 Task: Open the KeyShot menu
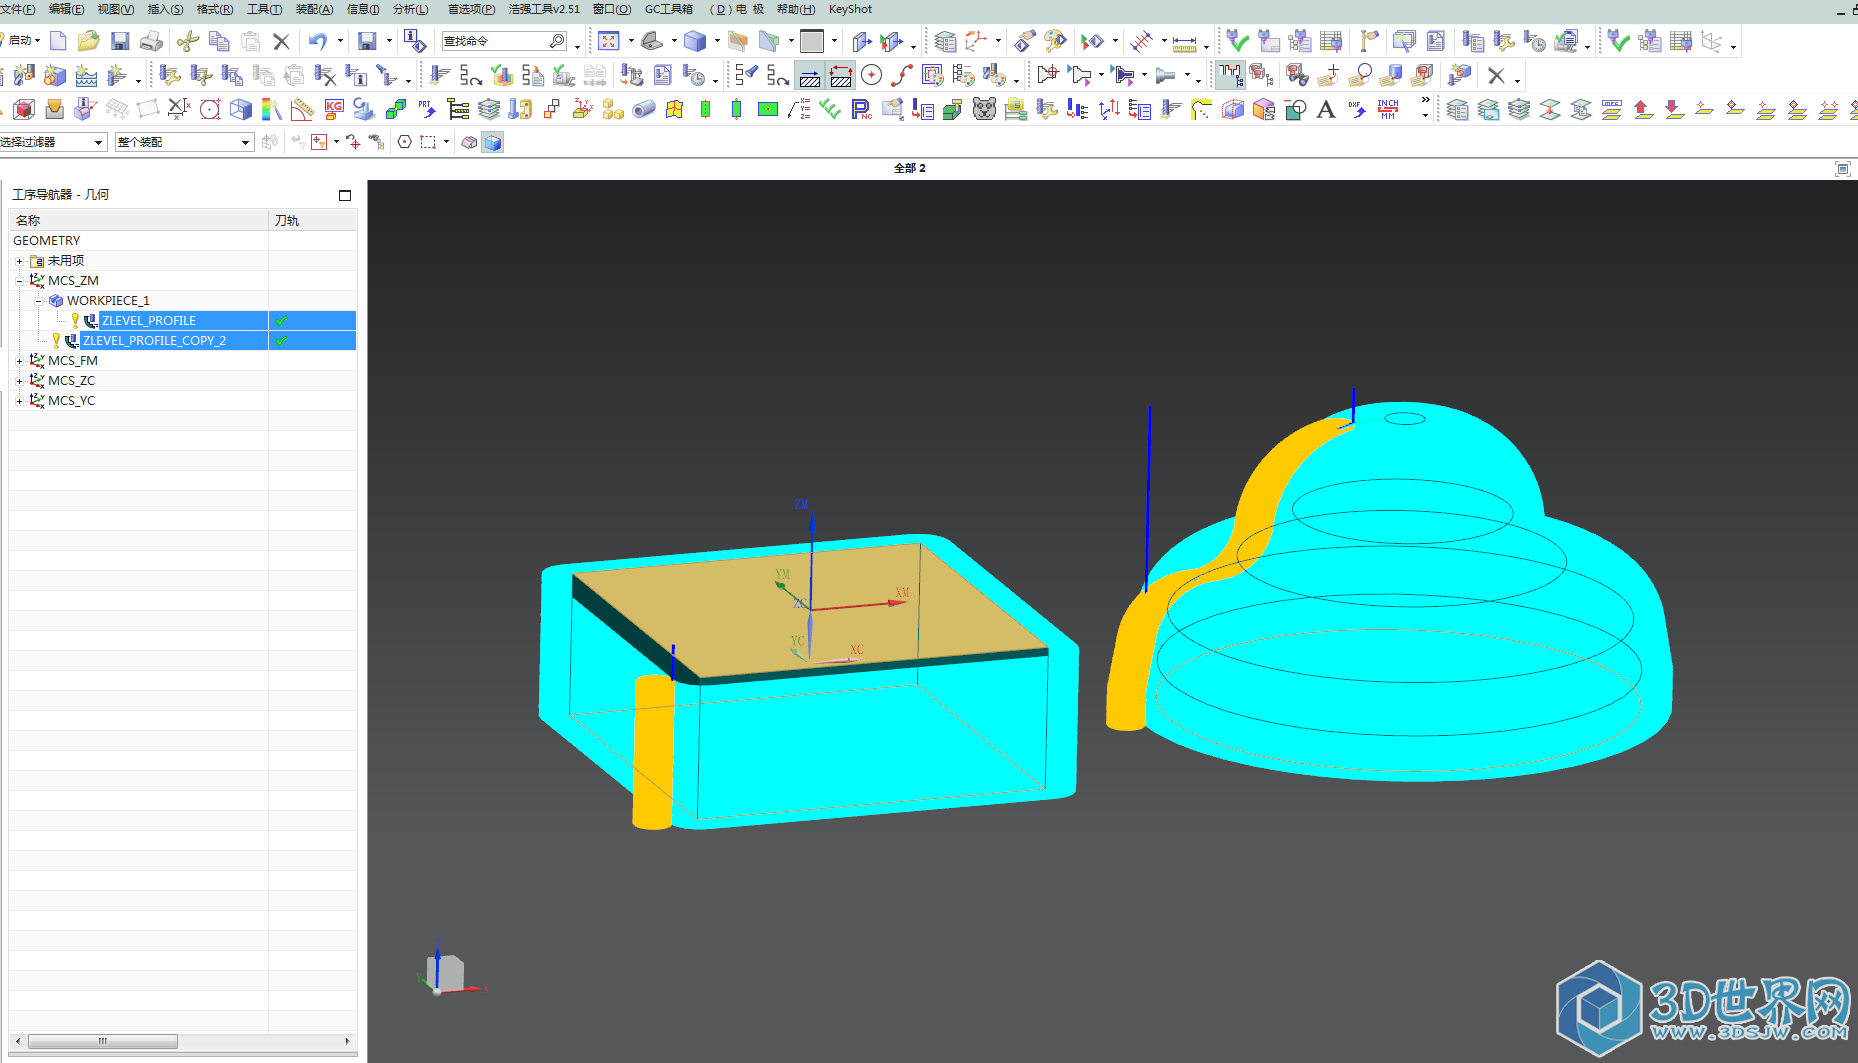[850, 9]
